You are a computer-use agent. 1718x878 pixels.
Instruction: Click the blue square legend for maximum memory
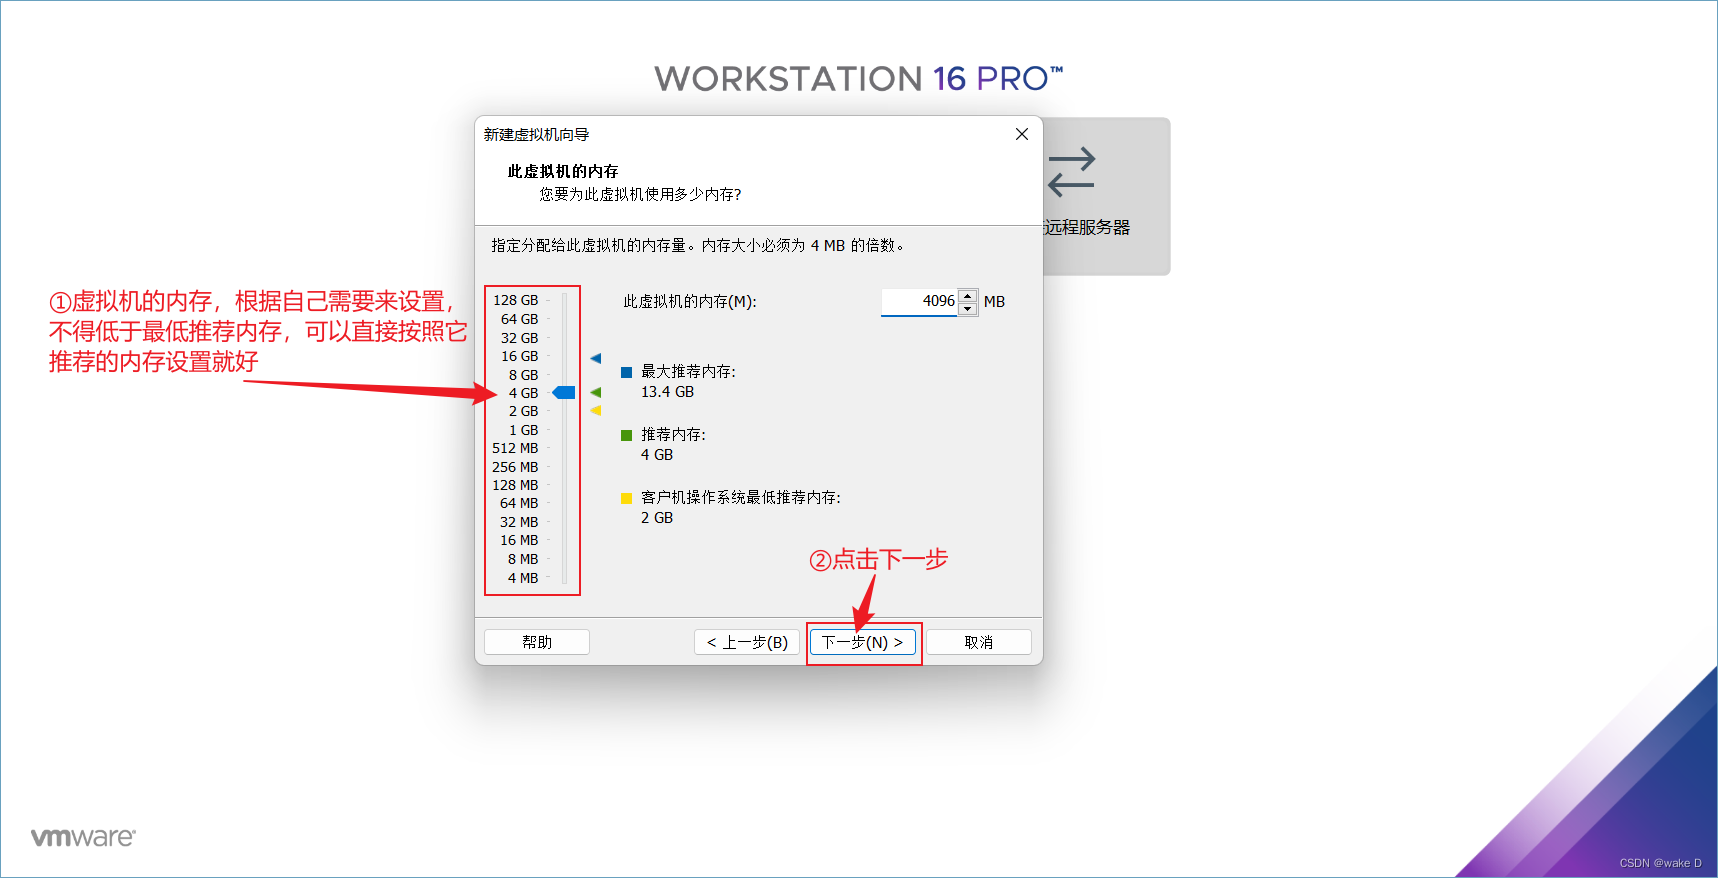tap(627, 372)
